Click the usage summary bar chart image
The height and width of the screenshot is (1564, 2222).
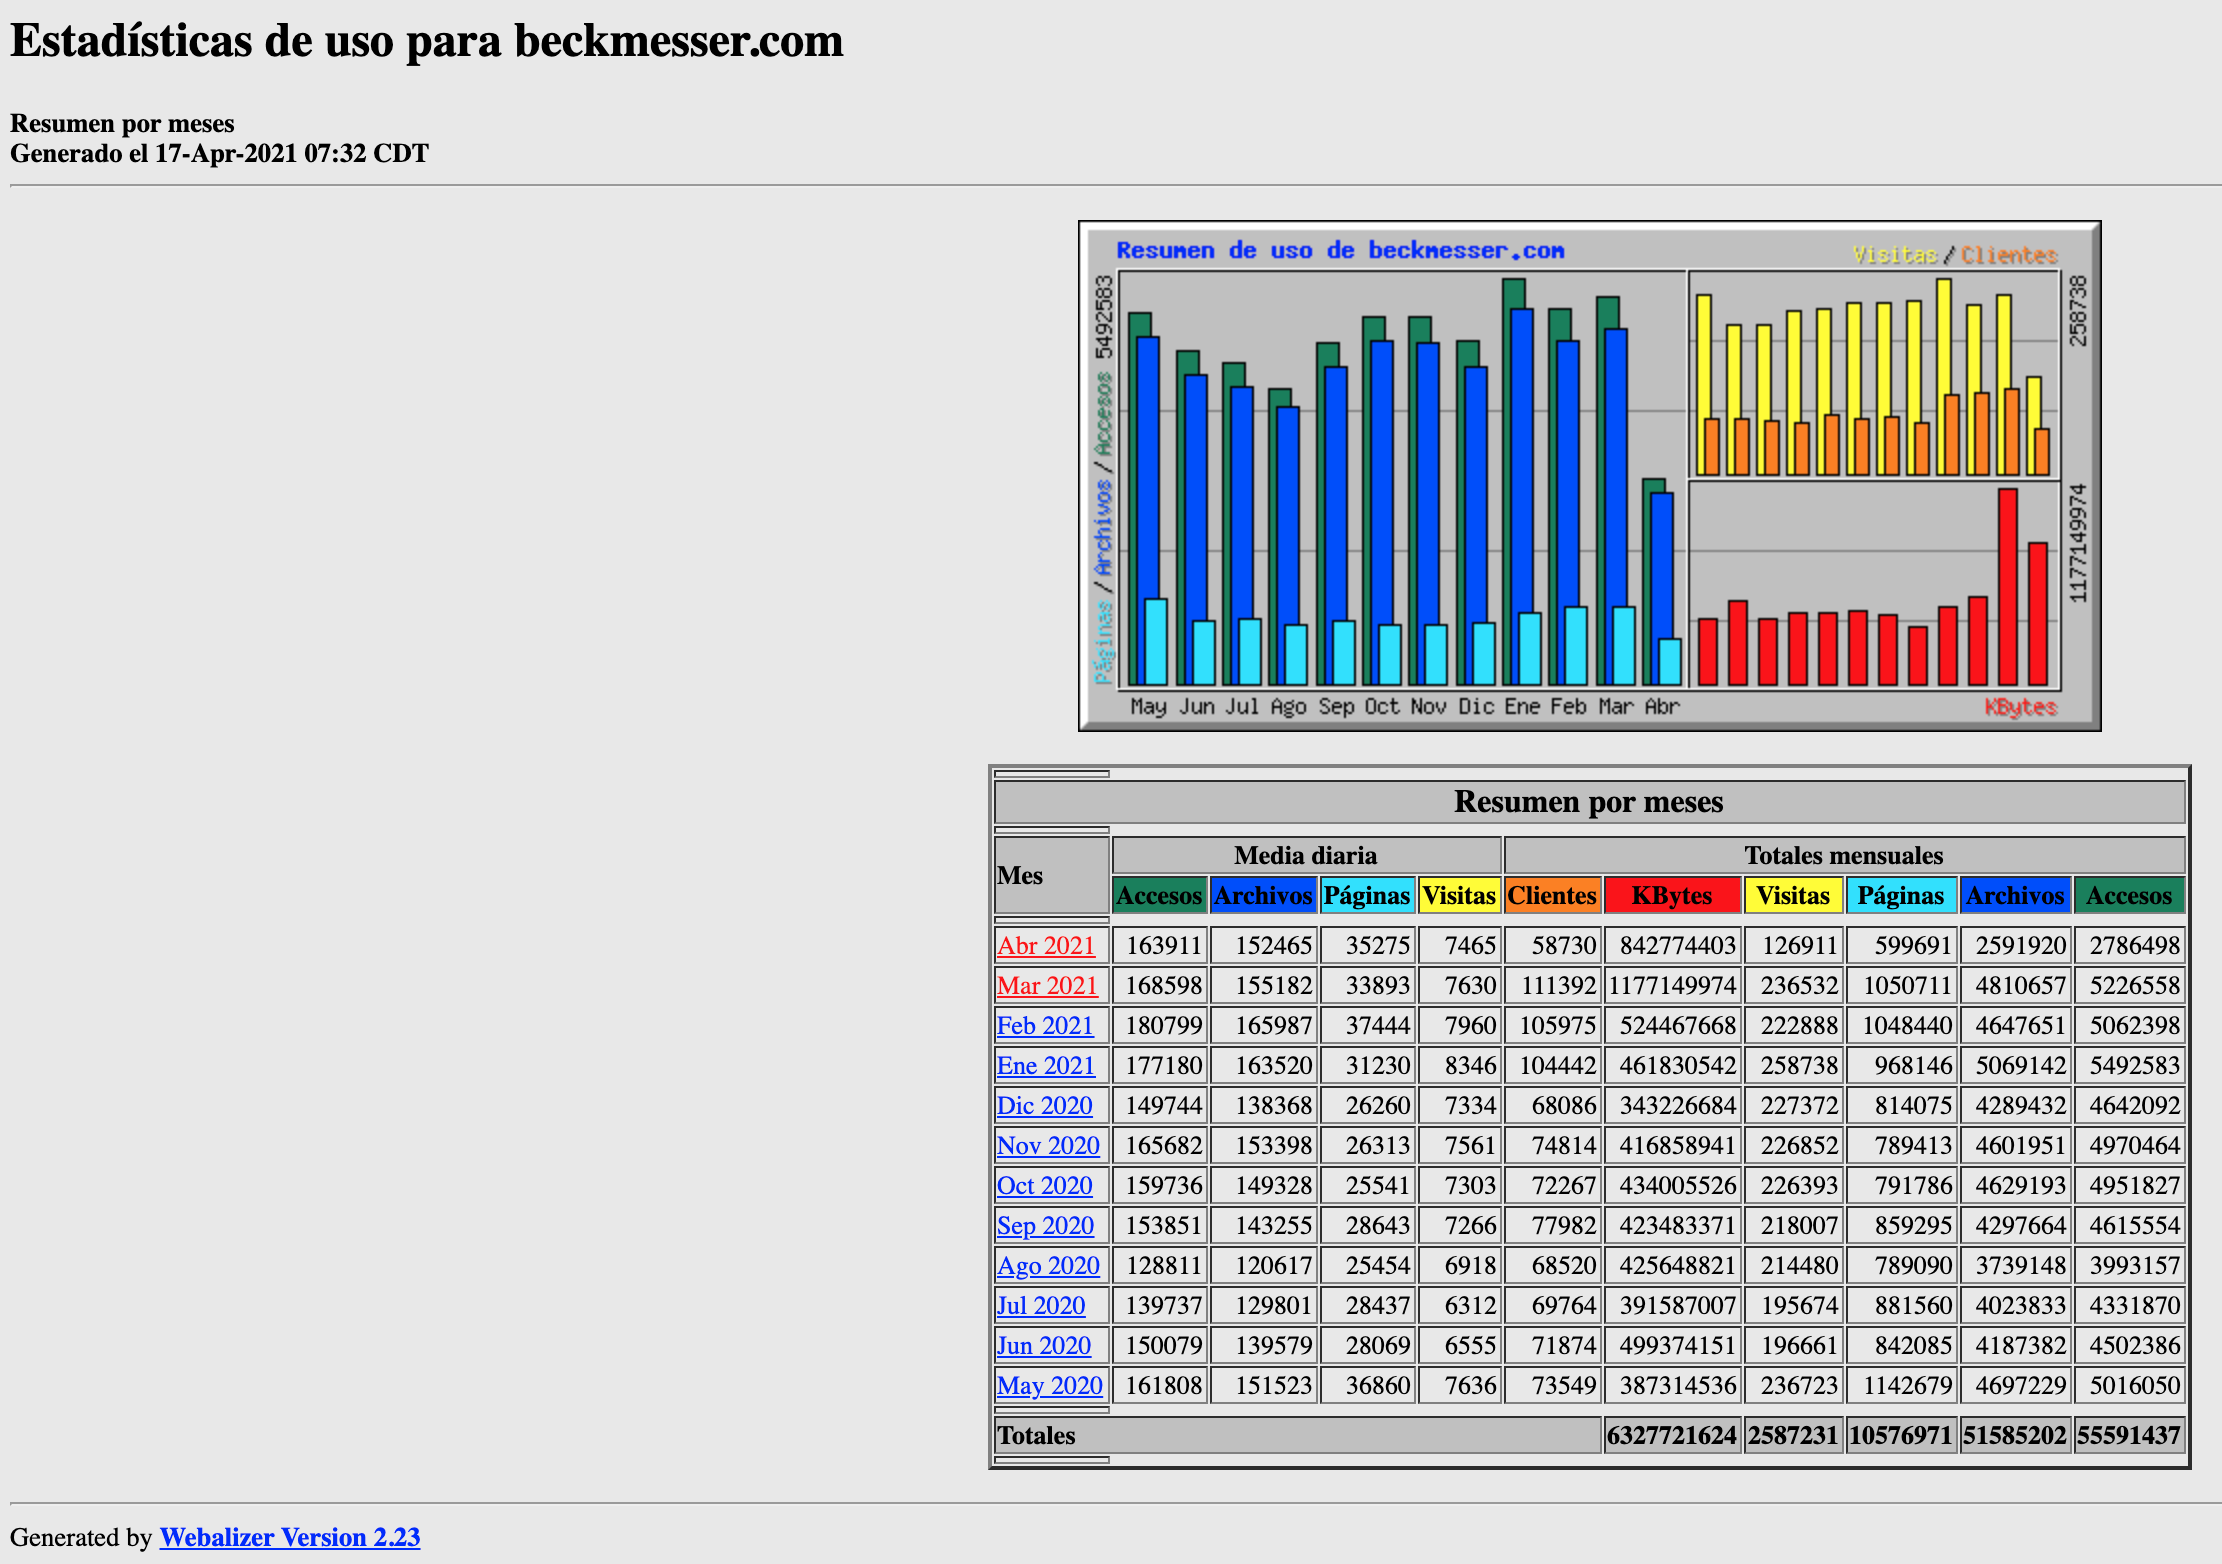pos(1589,476)
